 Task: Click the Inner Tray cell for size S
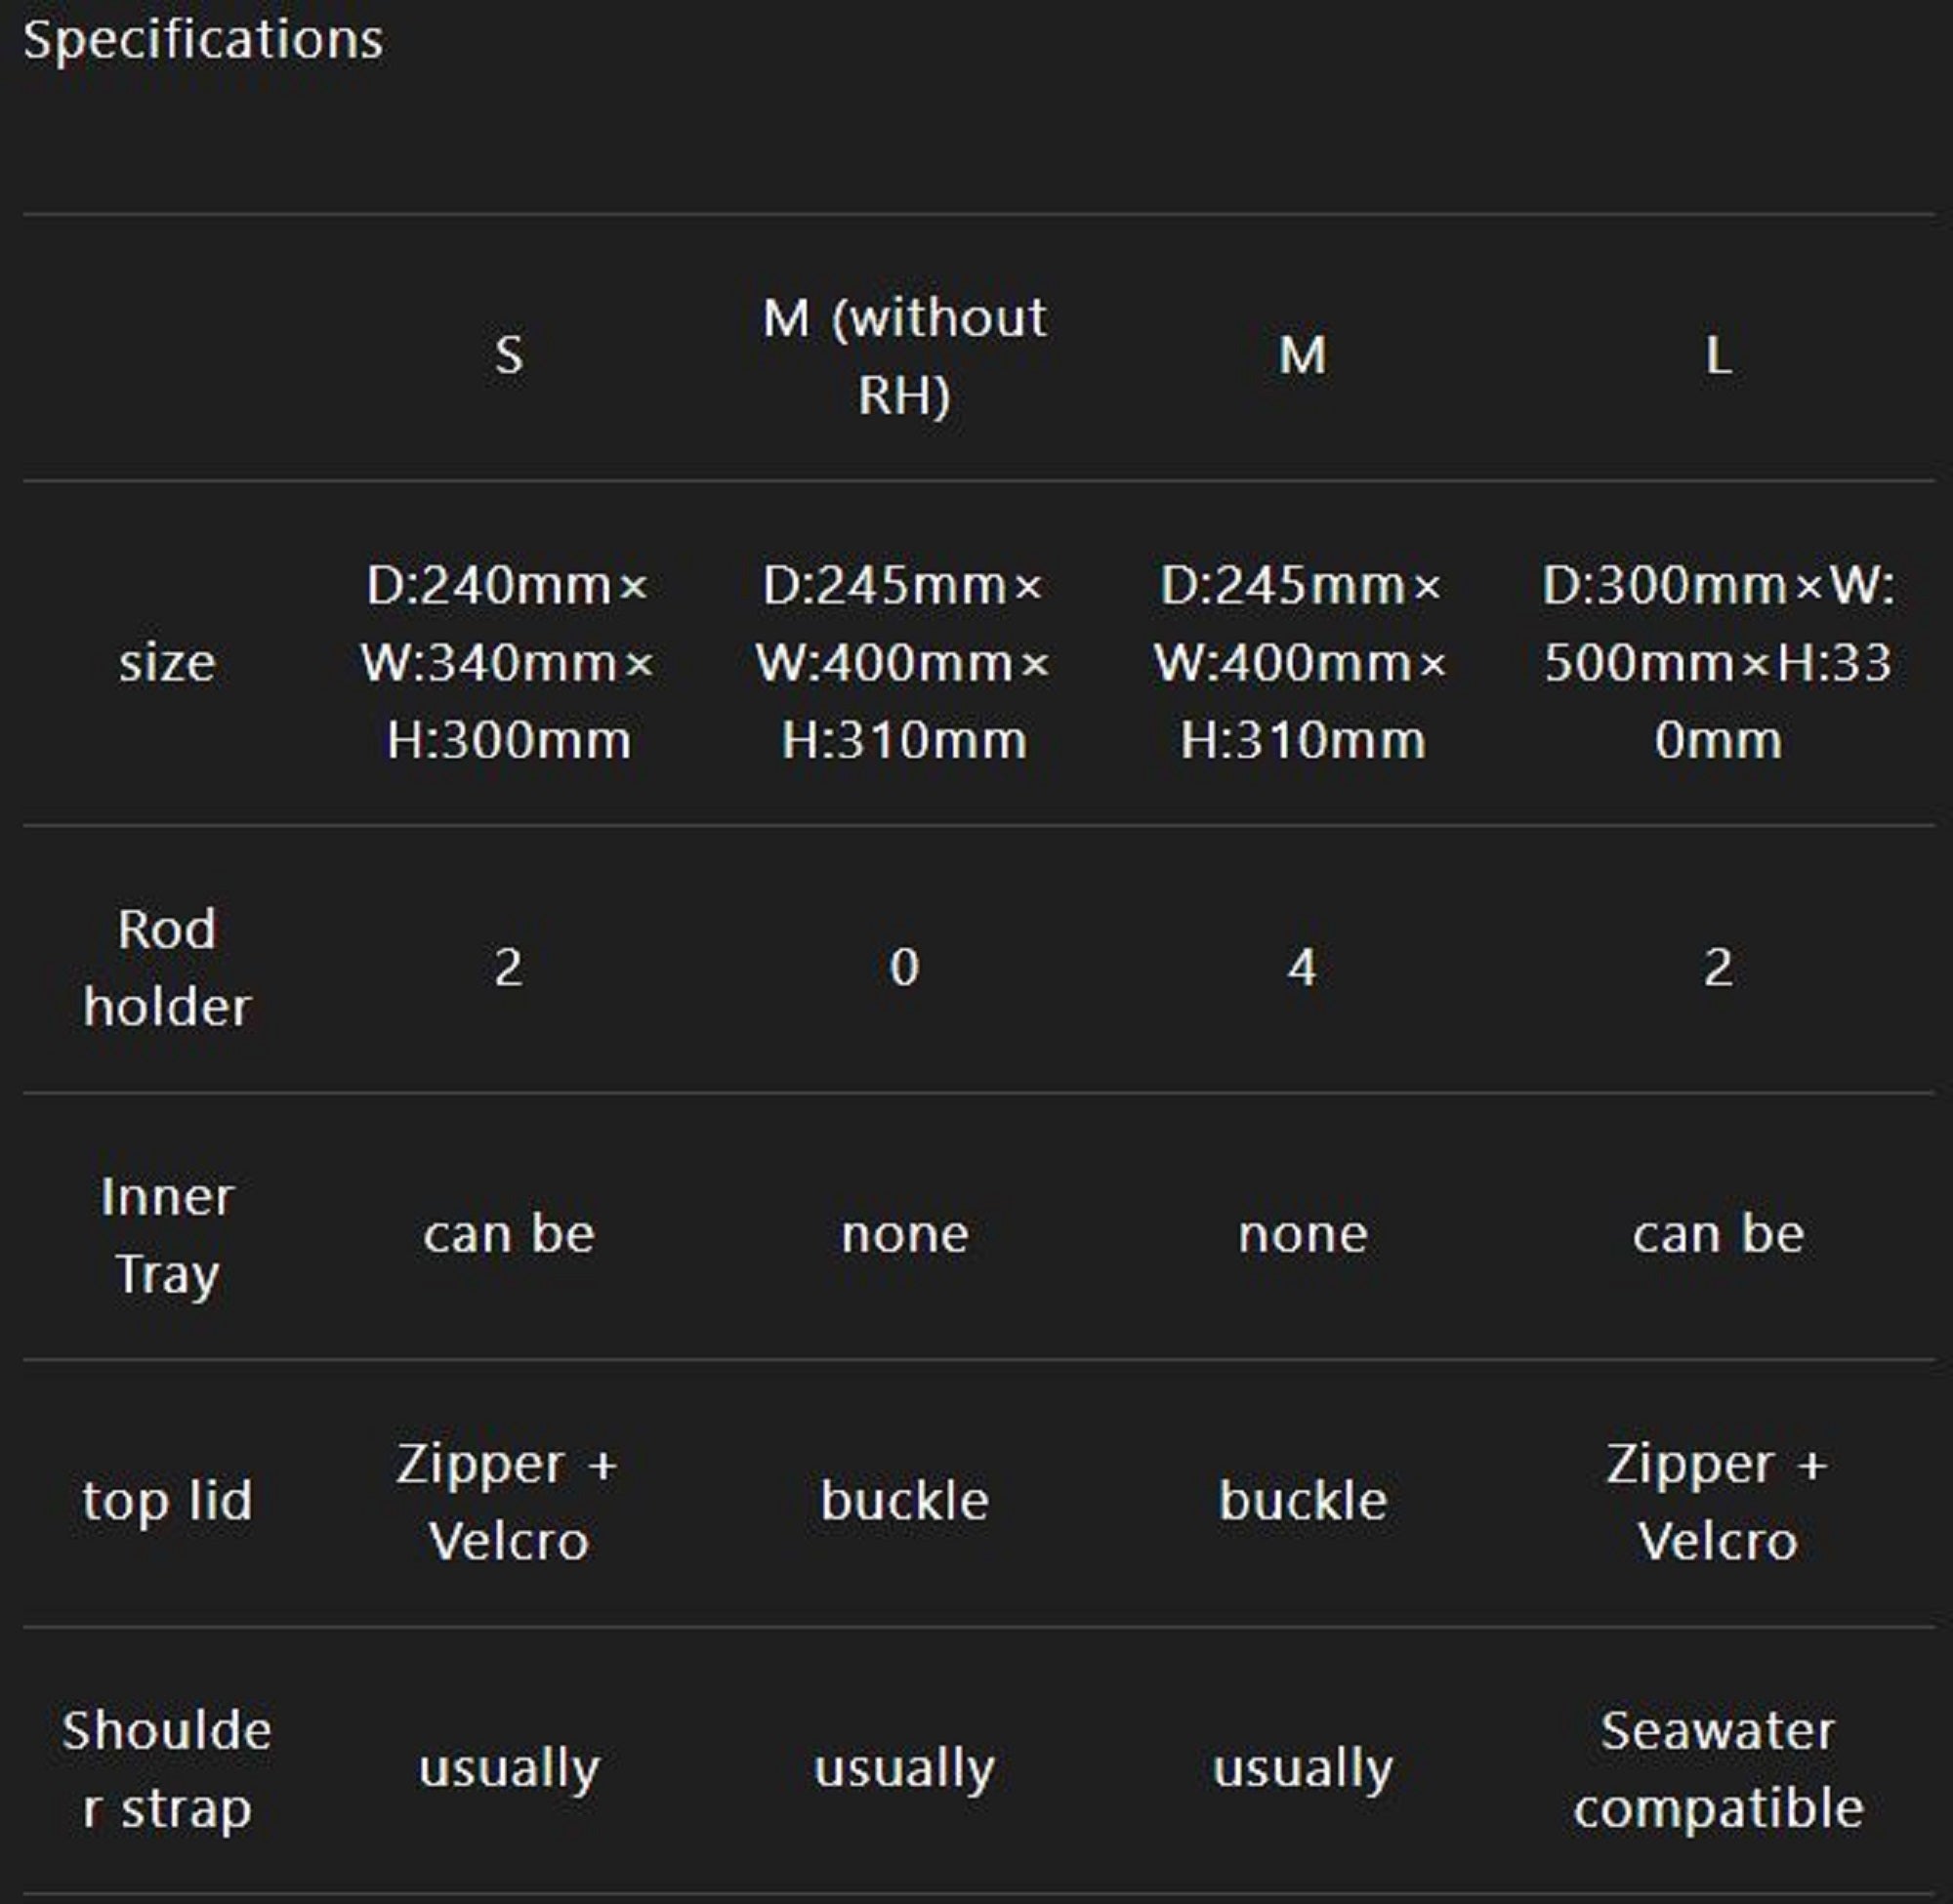(508, 1234)
